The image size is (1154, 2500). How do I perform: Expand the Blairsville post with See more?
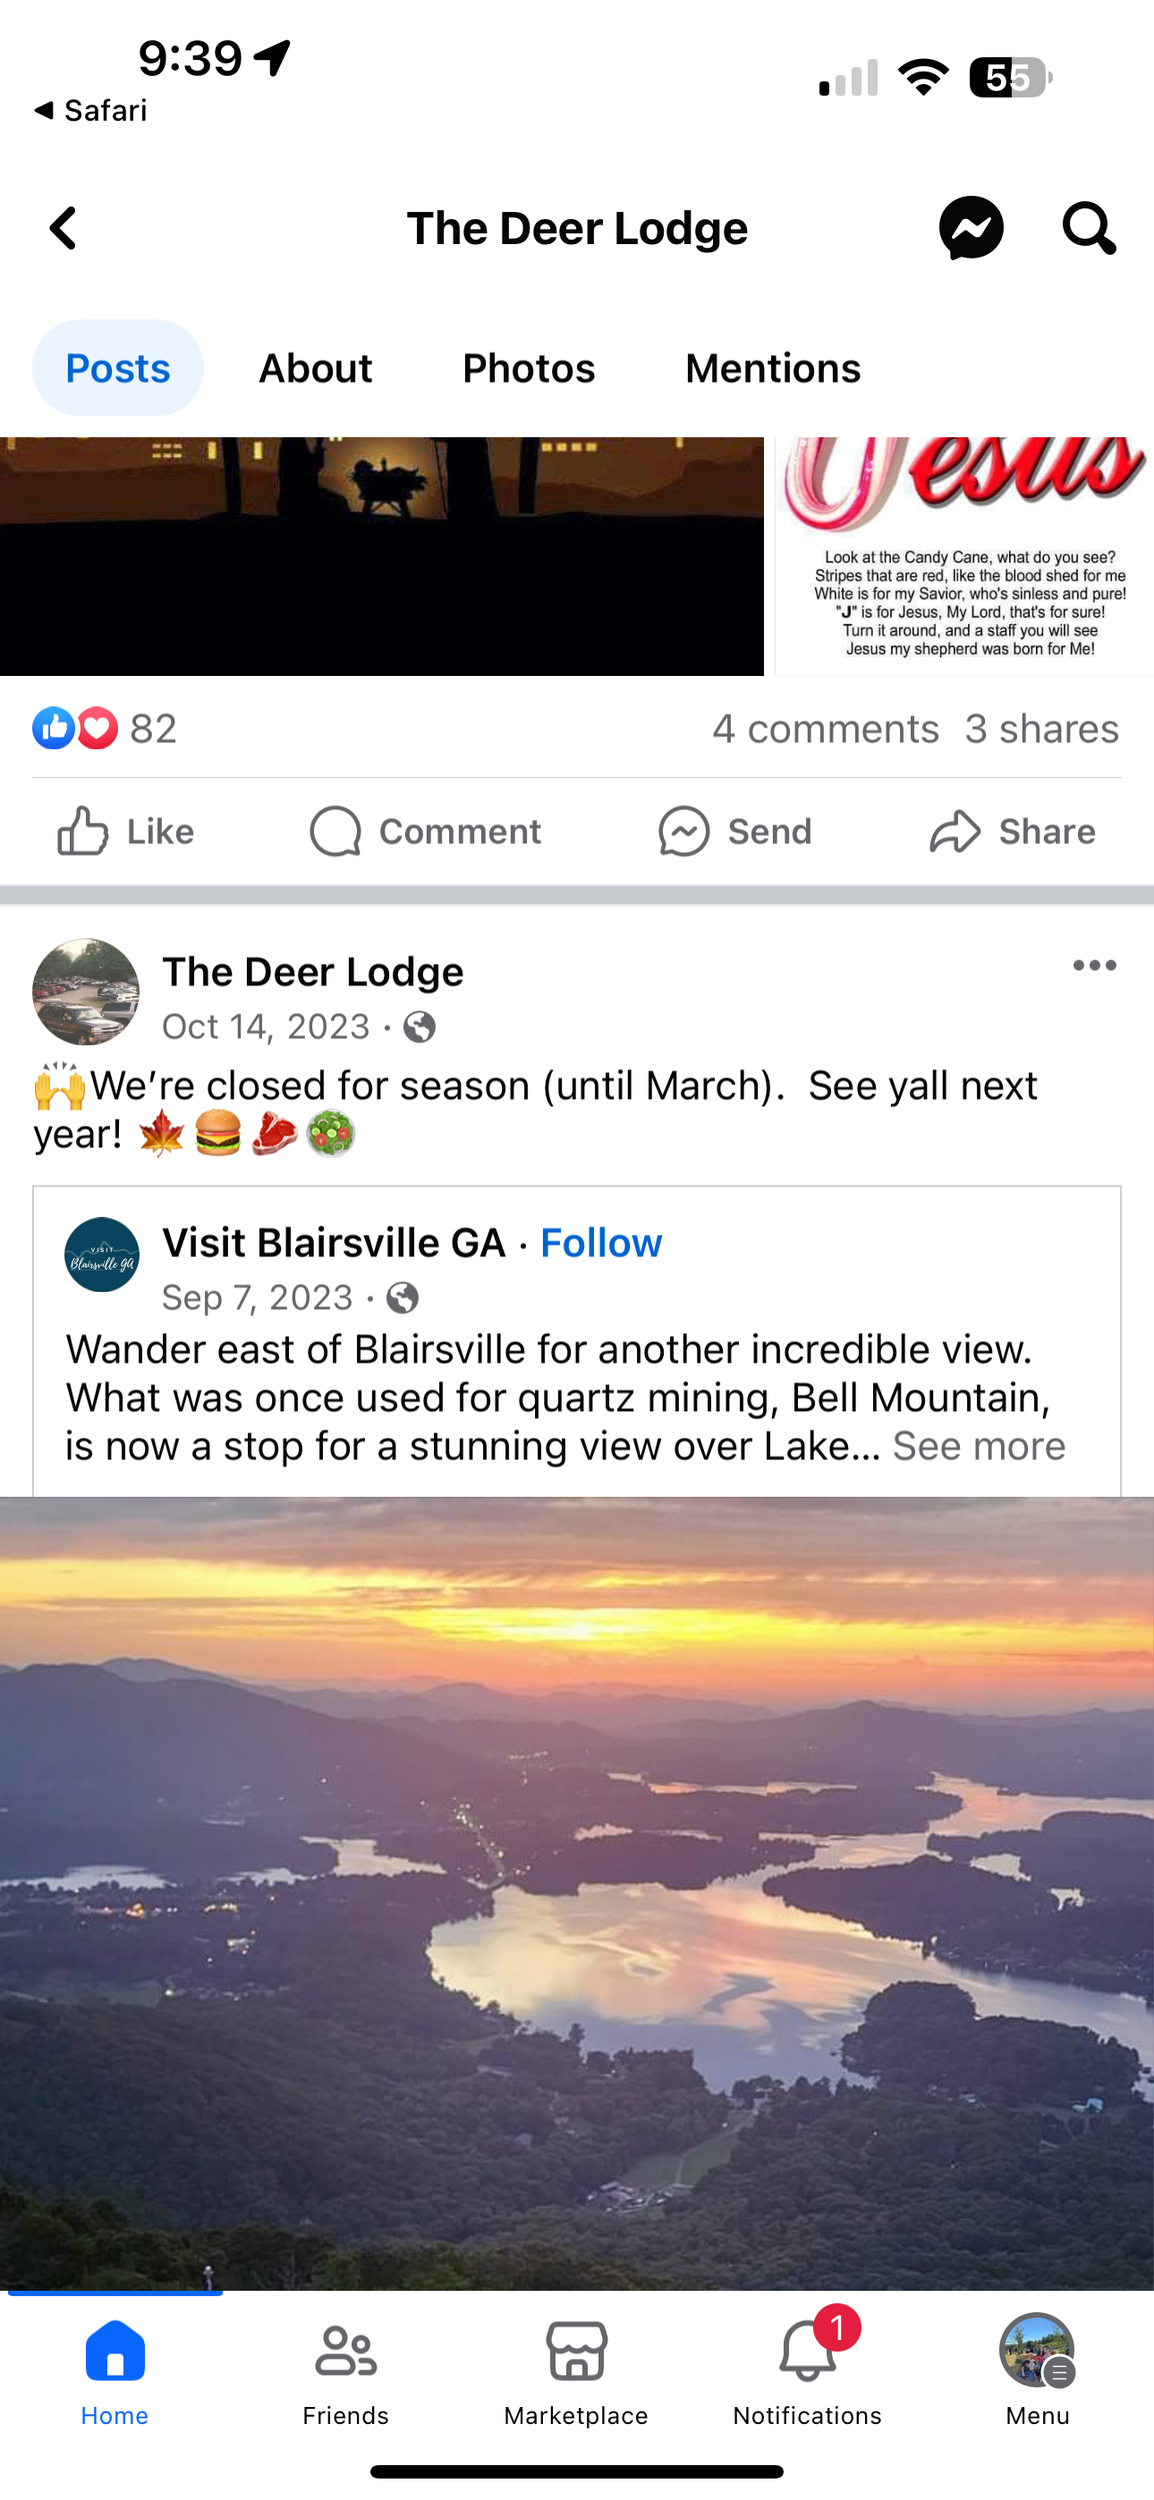978,1446
